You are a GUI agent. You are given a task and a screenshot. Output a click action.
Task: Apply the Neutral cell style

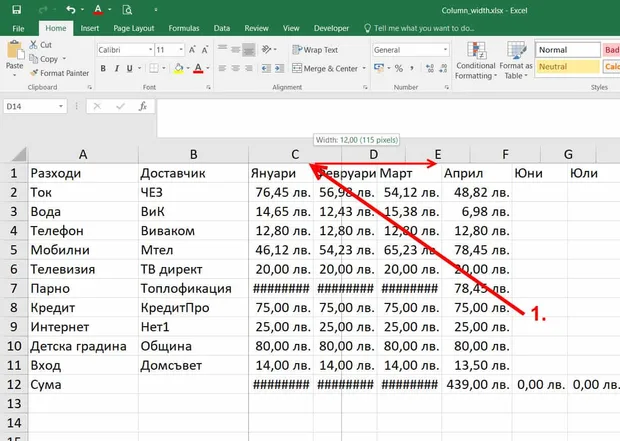tap(568, 67)
